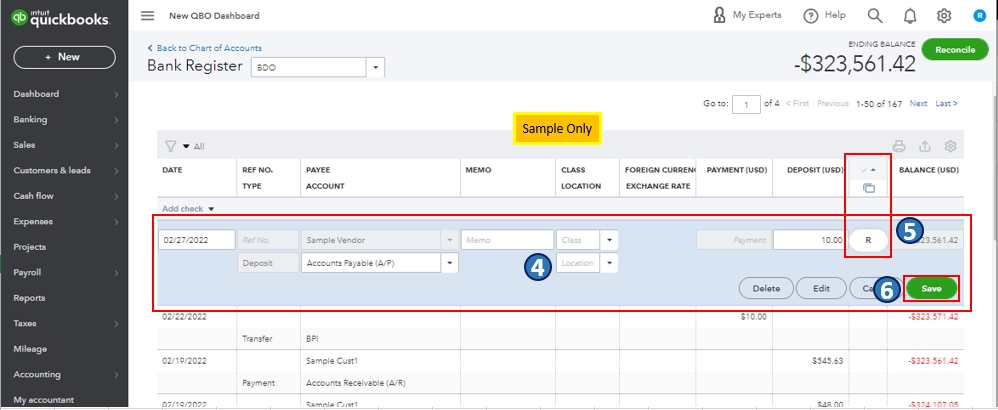The image size is (998, 410).
Task: Click the funnel filter icon
Action: tap(170, 146)
